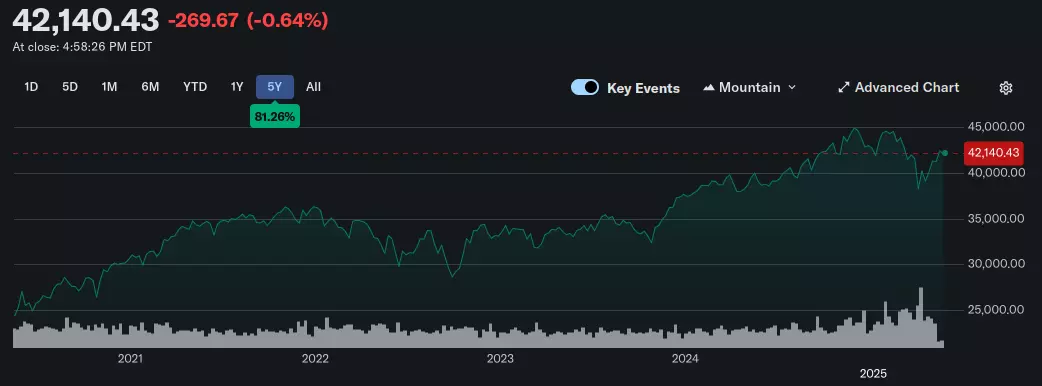
Task: Select the 1D time range
Action: point(31,87)
